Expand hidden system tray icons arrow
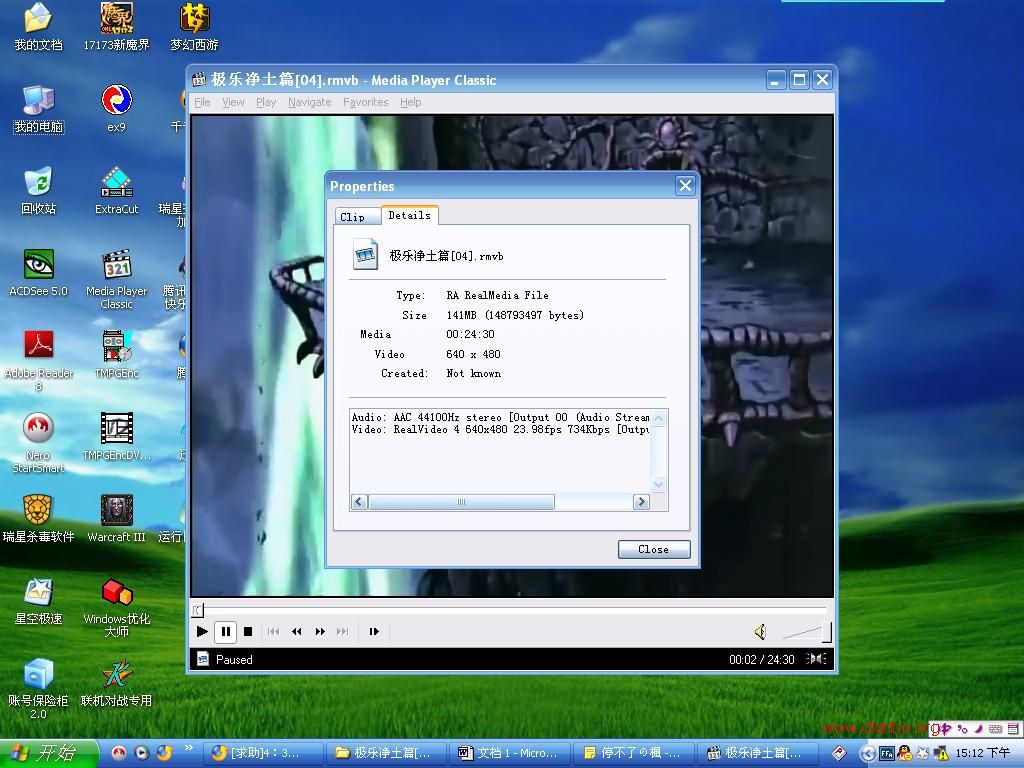 click(x=867, y=754)
